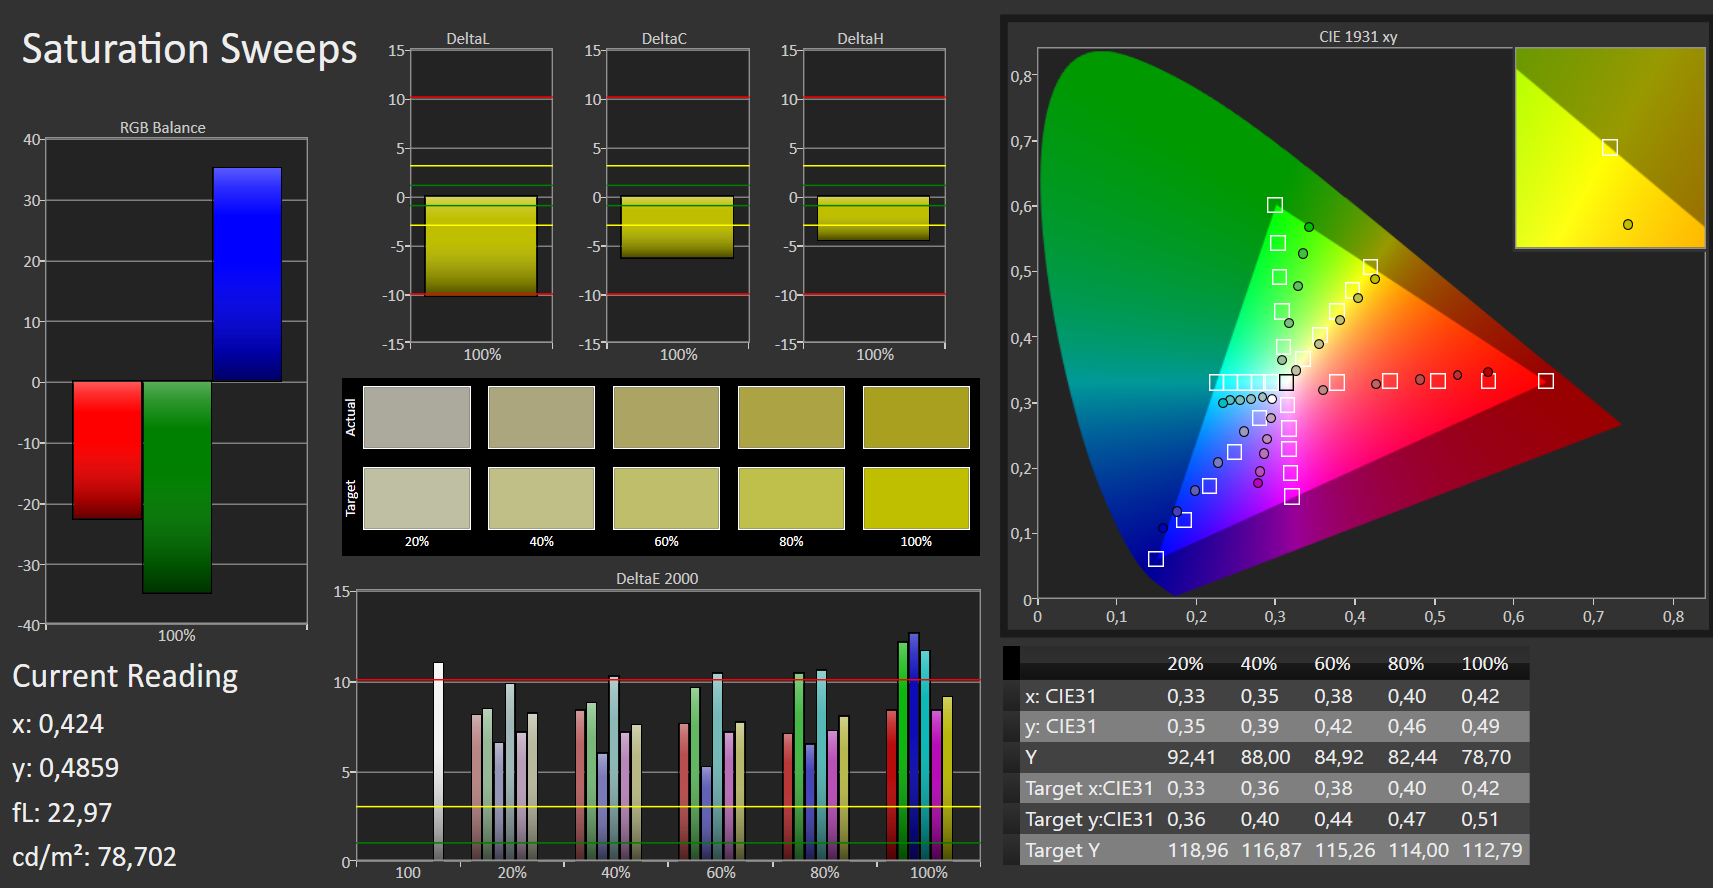The image size is (1713, 888).
Task: Click the white 100 bar in DeltaE 2000
Action: (438, 760)
